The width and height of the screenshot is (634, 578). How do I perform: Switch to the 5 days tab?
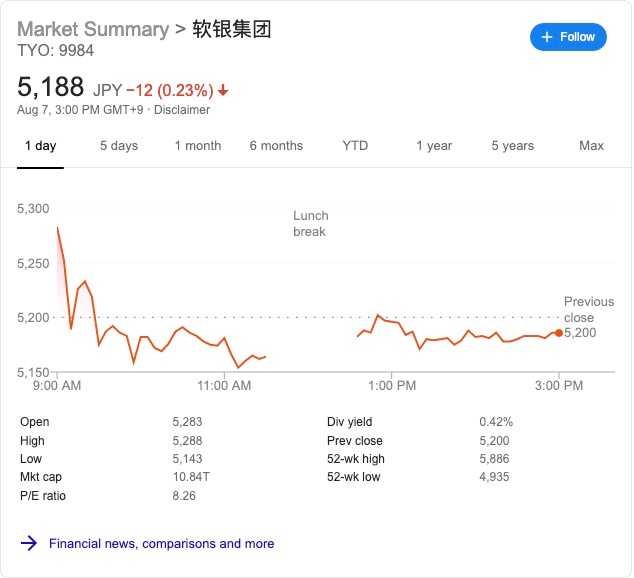coord(119,146)
